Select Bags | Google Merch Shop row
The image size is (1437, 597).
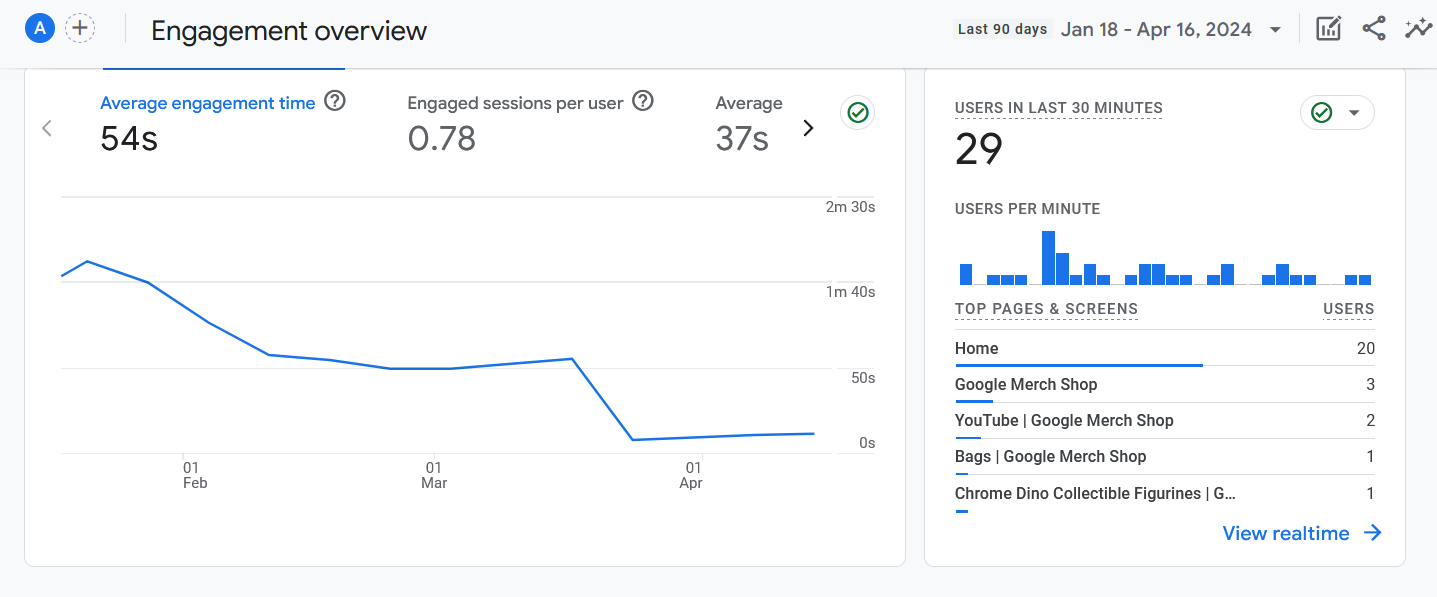1165,457
